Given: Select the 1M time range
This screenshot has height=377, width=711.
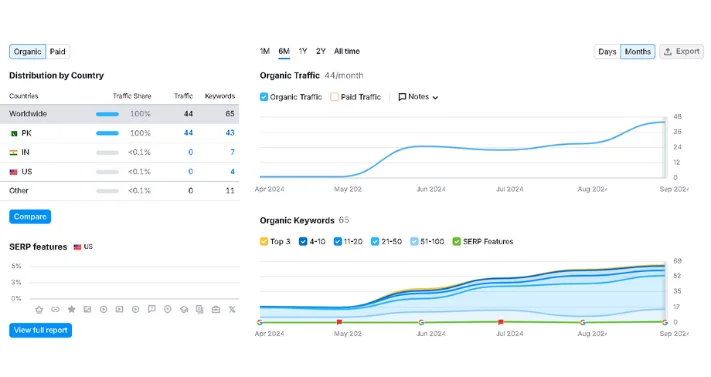Looking at the screenshot, I should 265,51.
